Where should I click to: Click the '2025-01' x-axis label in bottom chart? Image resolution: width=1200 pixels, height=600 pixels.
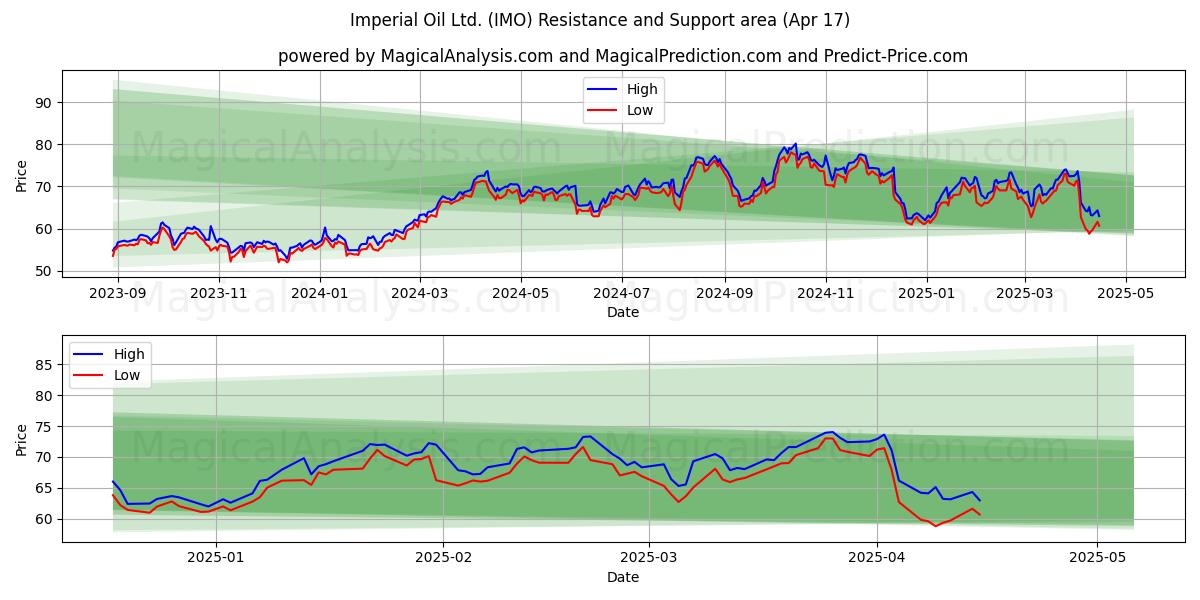[217, 560]
